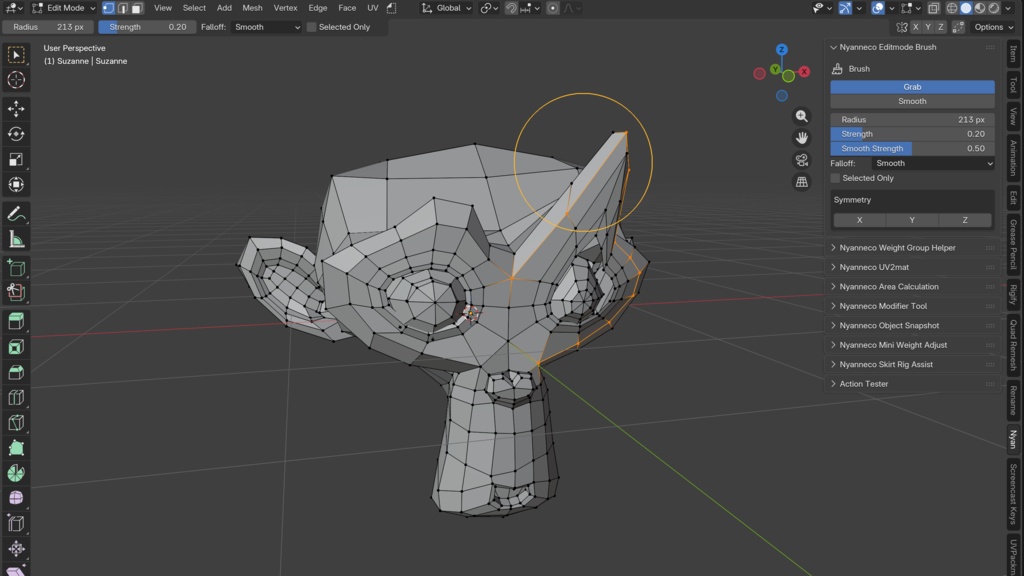Expand Nyanneco Weight Group Helper panel
The image size is (1024, 576).
897,248
